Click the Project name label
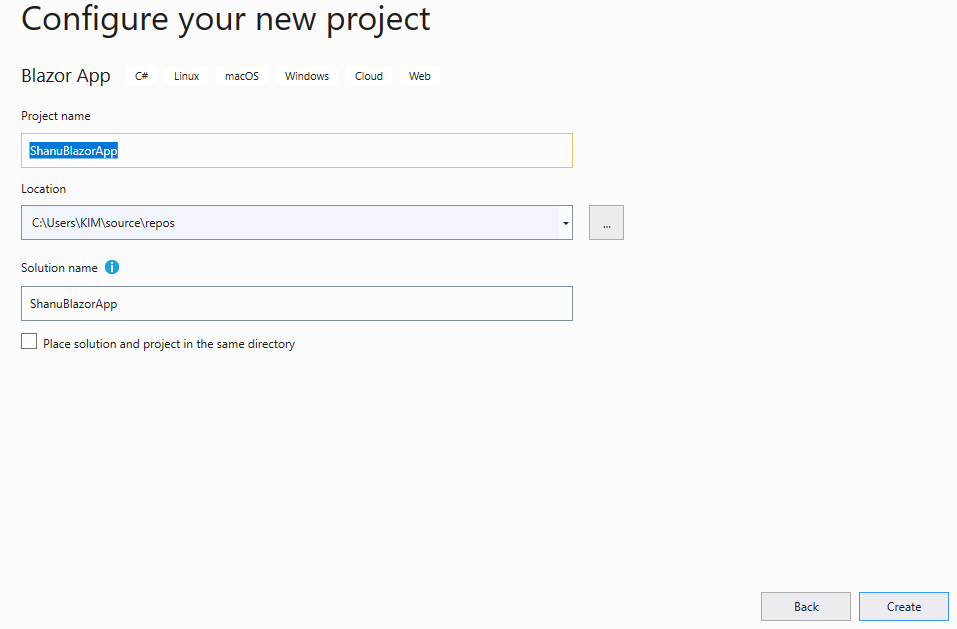The height and width of the screenshot is (629, 957). coord(56,116)
